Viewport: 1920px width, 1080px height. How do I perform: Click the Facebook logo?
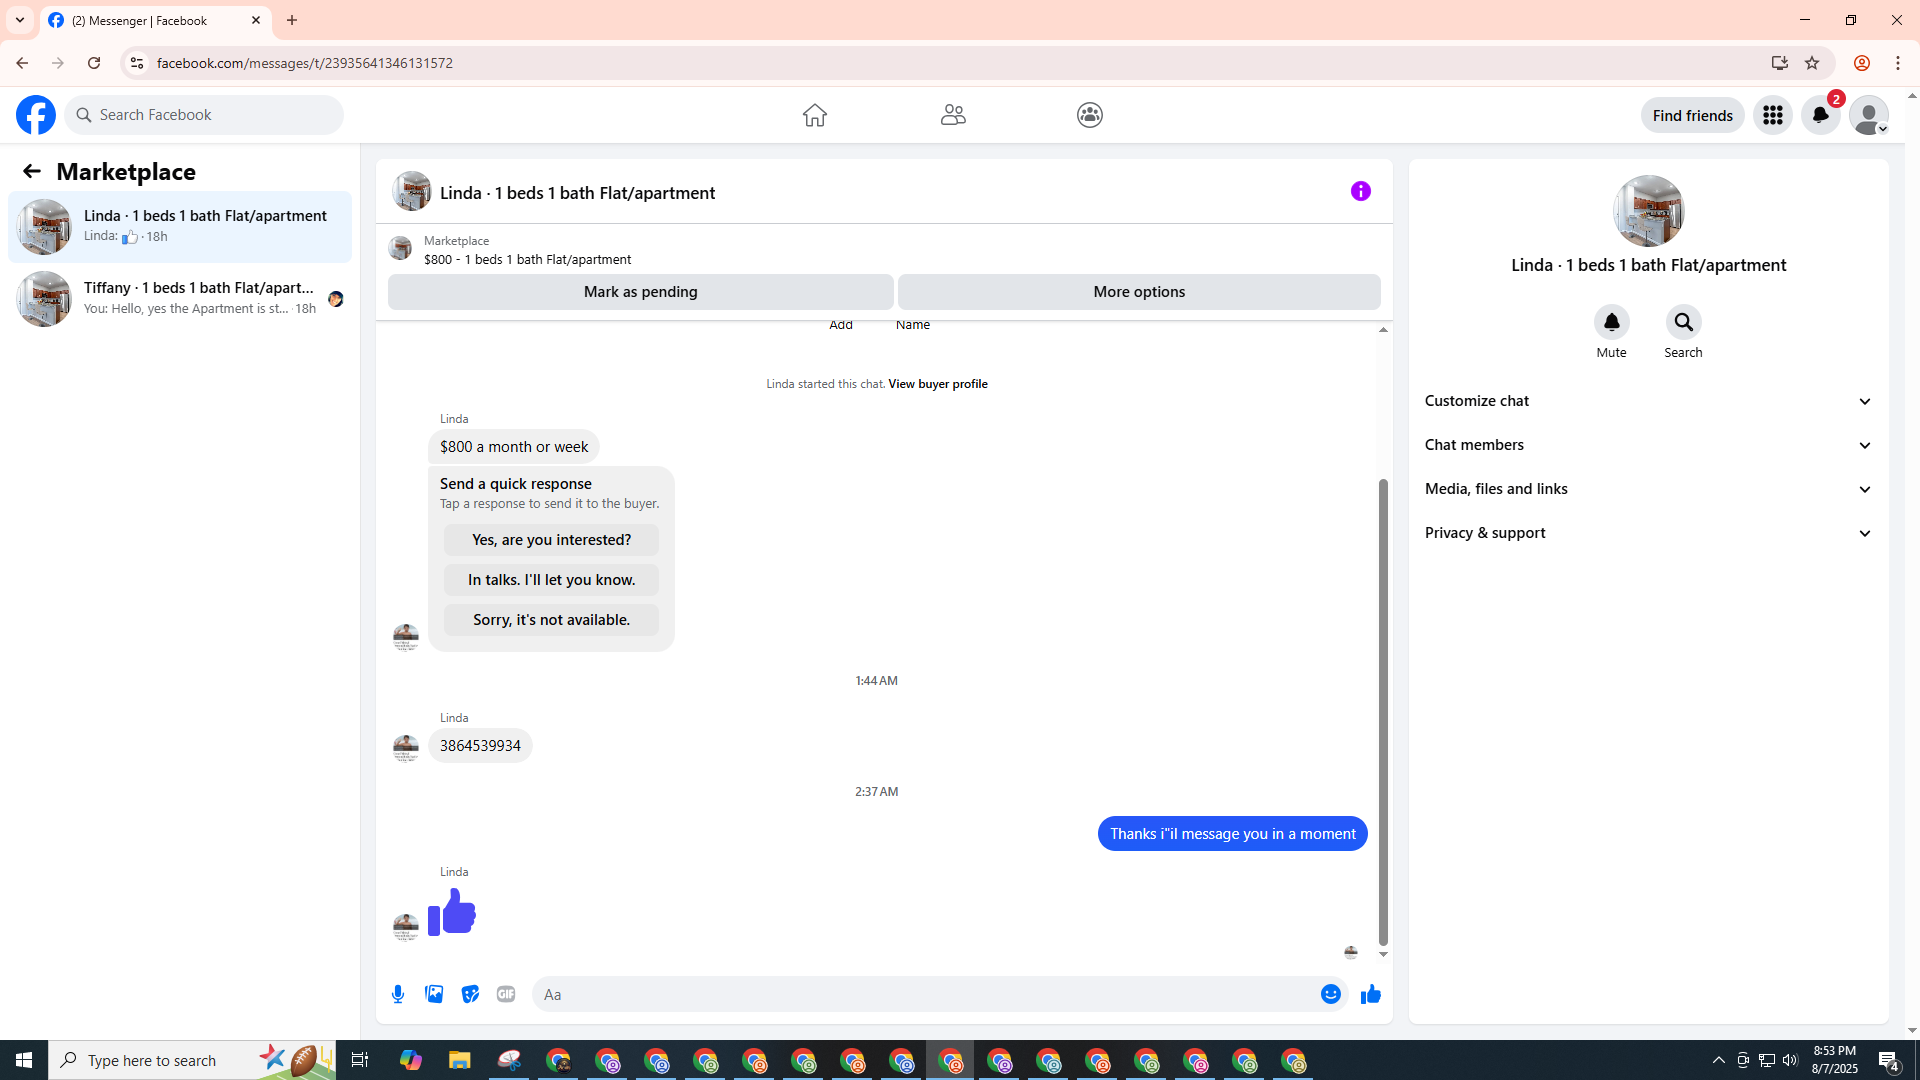click(x=36, y=115)
